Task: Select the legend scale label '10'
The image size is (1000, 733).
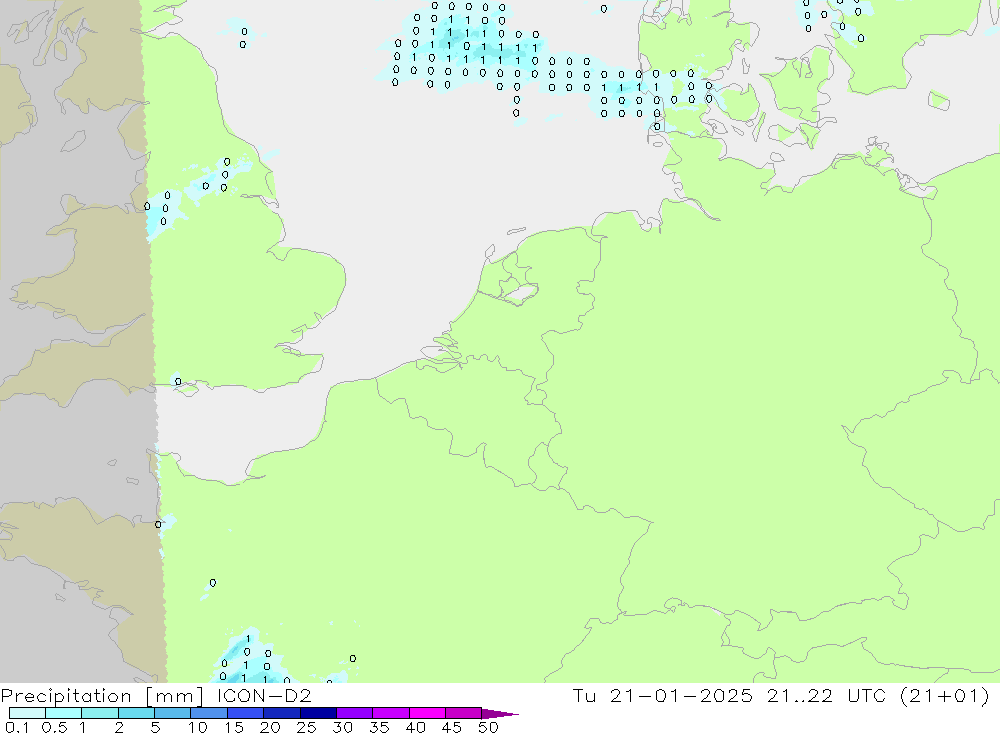Action: click(x=197, y=727)
